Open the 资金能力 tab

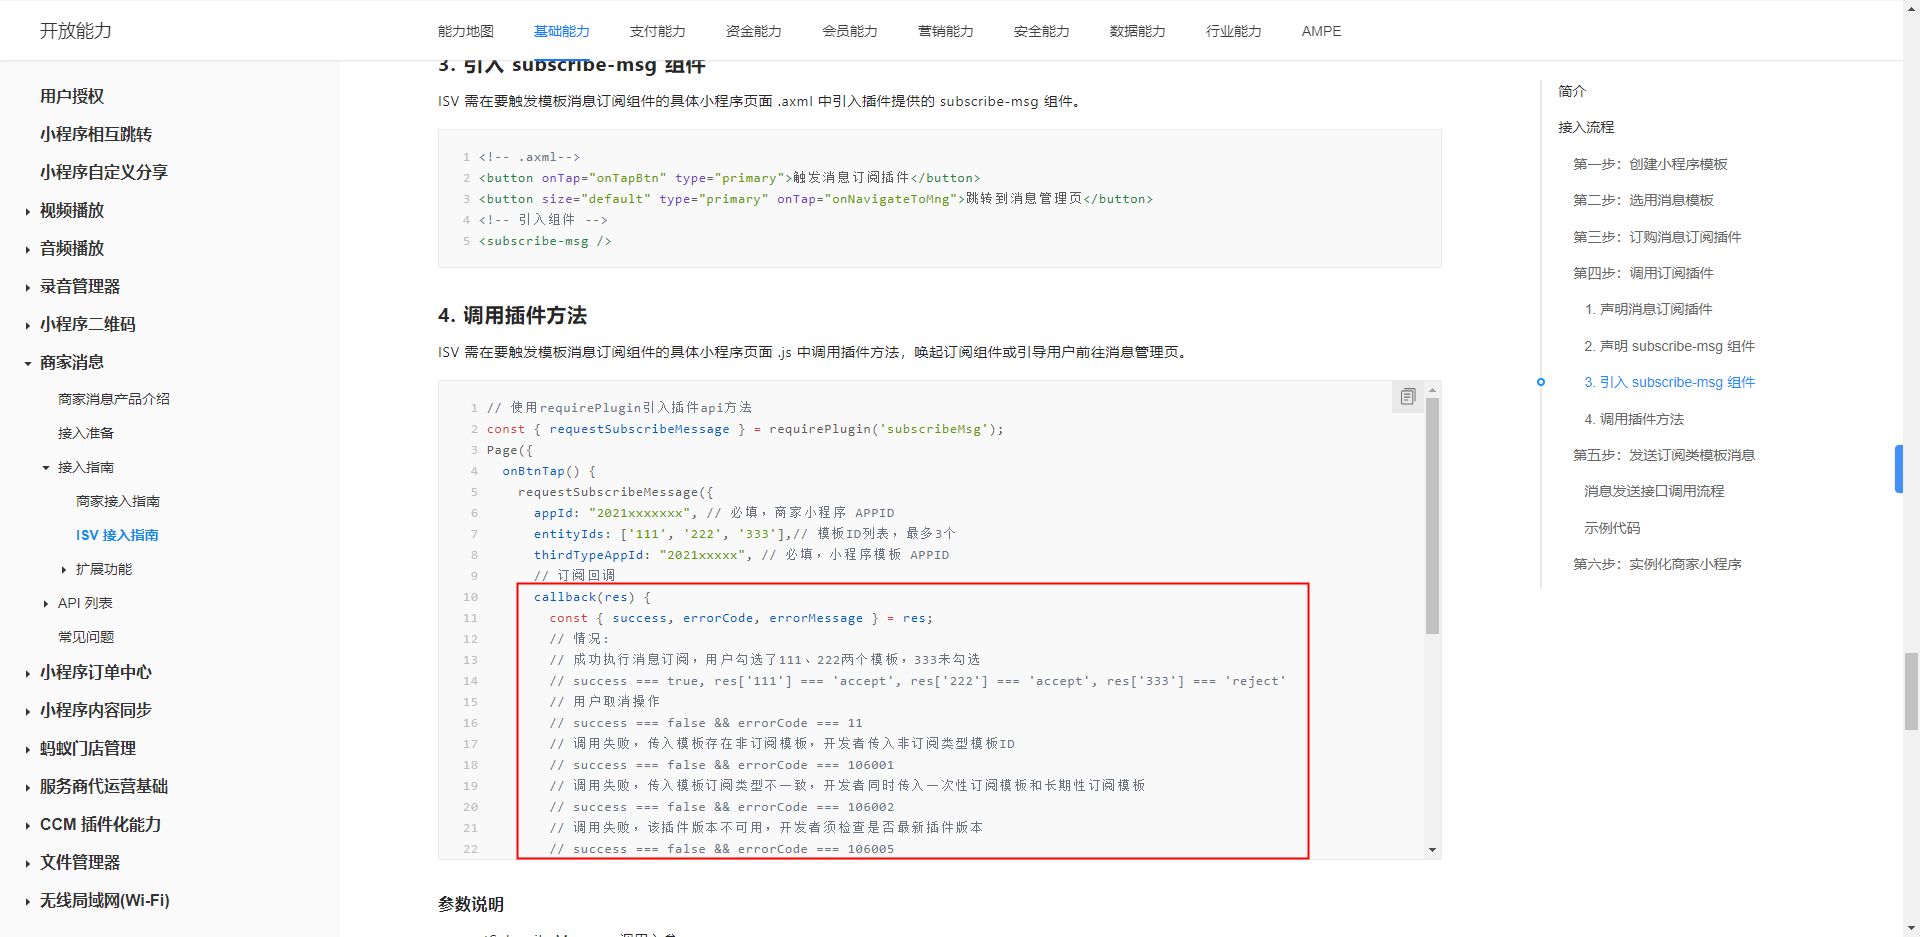point(754,31)
